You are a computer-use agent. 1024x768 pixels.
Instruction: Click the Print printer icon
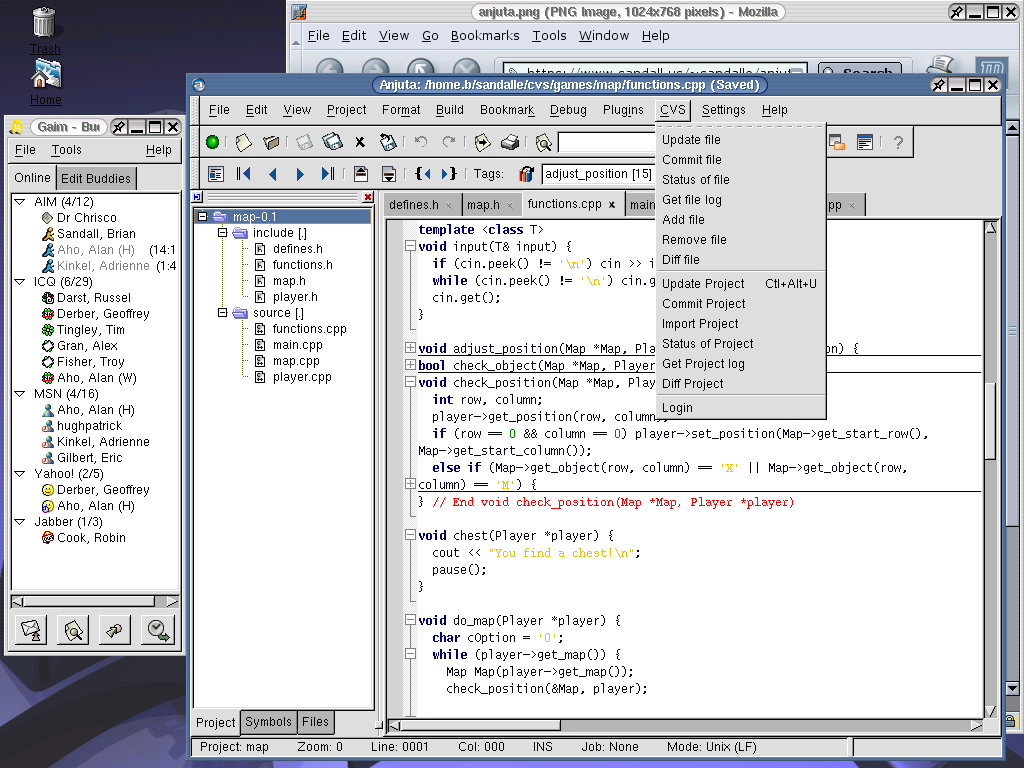(x=510, y=143)
